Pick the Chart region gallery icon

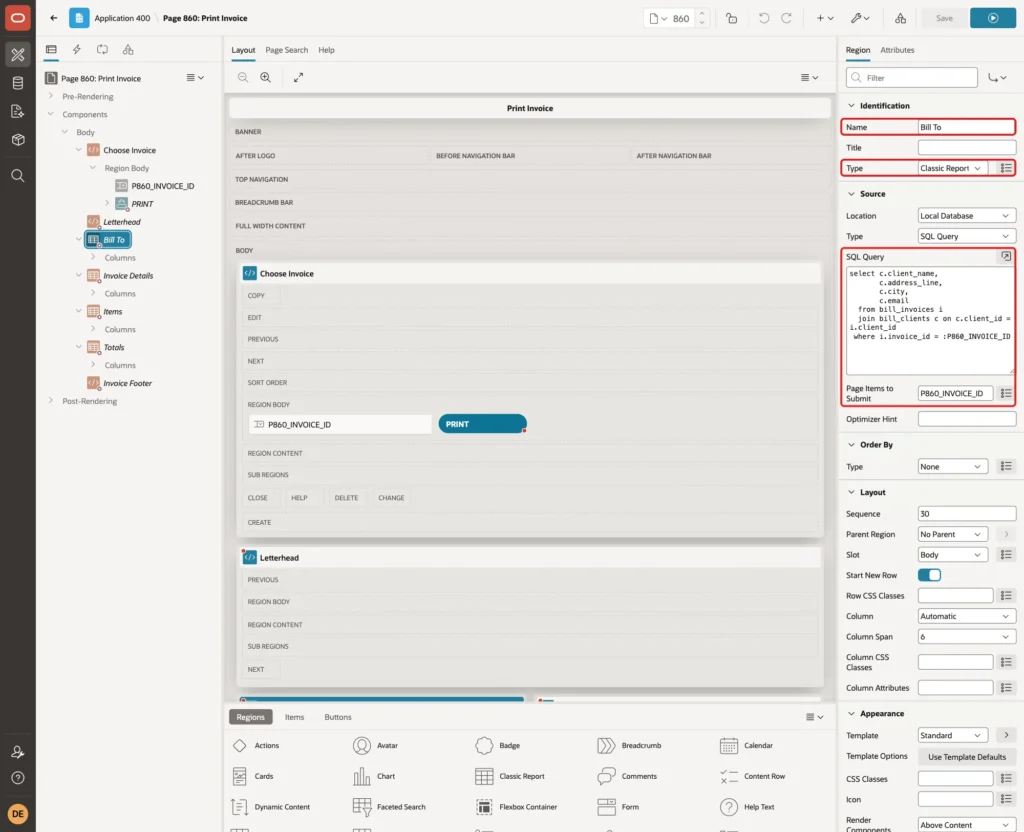click(361, 776)
